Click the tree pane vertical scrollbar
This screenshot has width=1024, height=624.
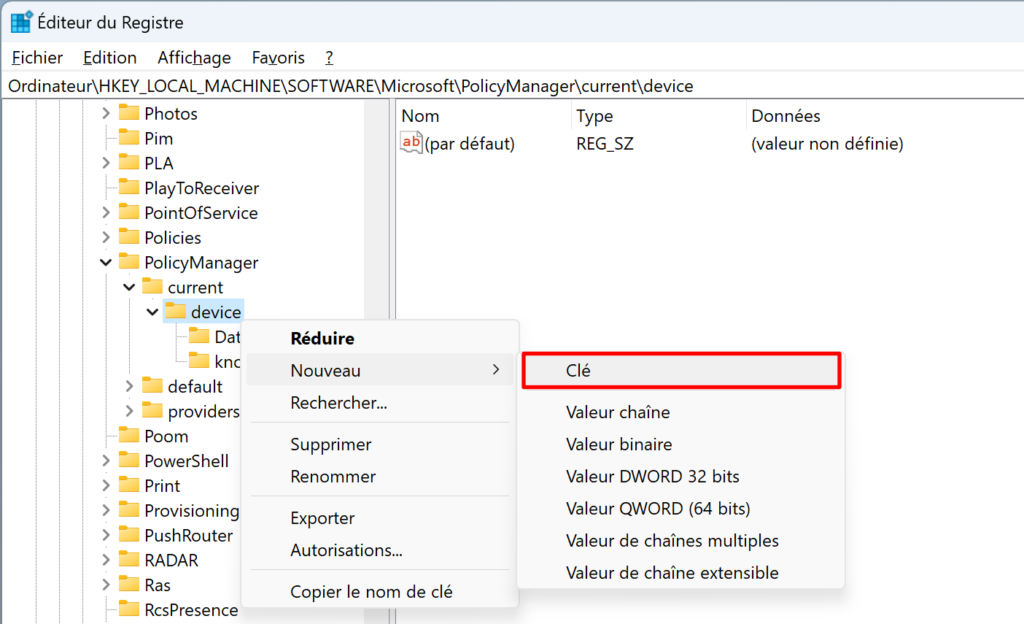click(377, 362)
